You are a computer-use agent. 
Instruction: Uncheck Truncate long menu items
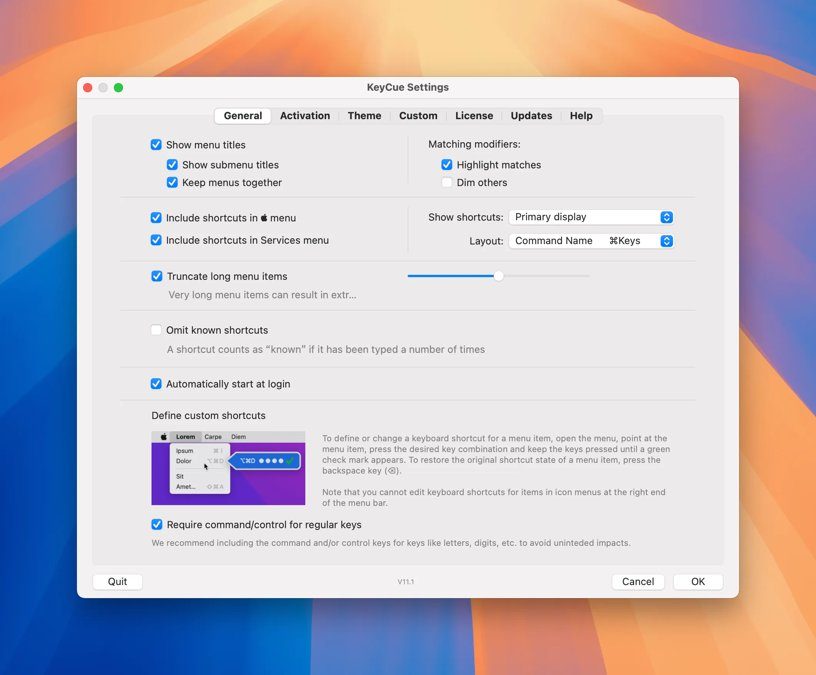[x=156, y=276]
